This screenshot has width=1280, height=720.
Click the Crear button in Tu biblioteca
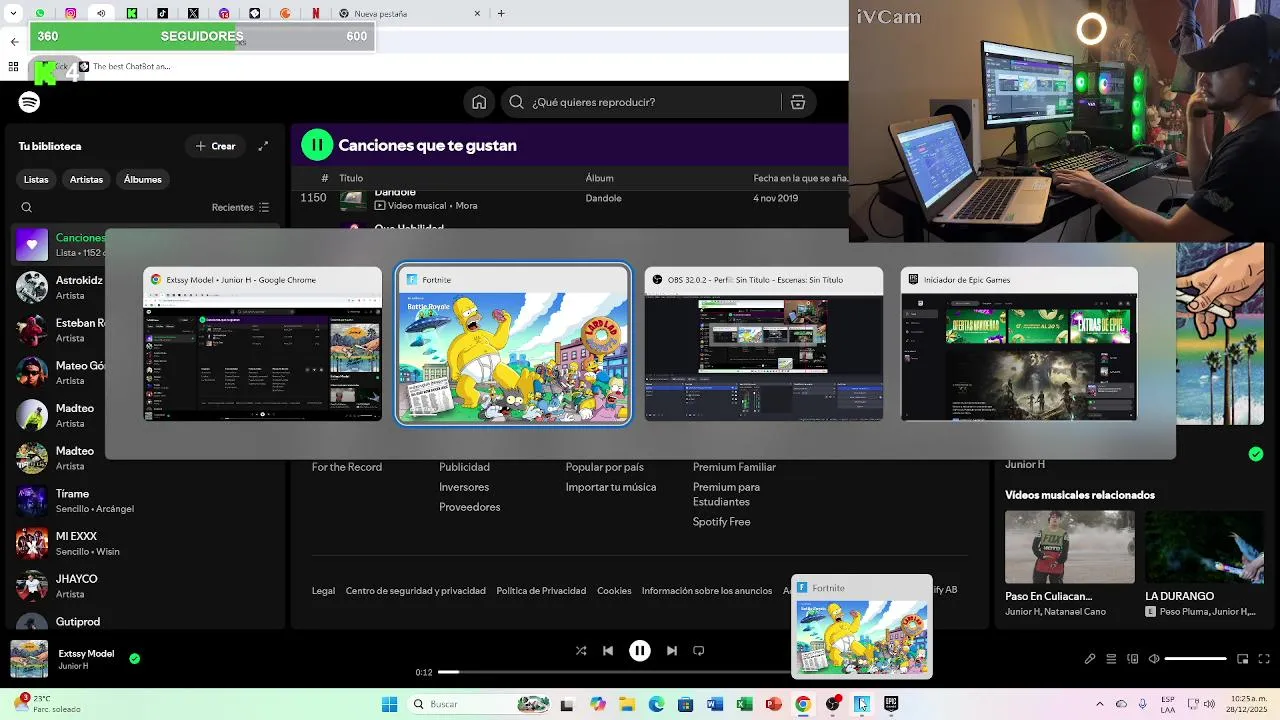[216, 146]
